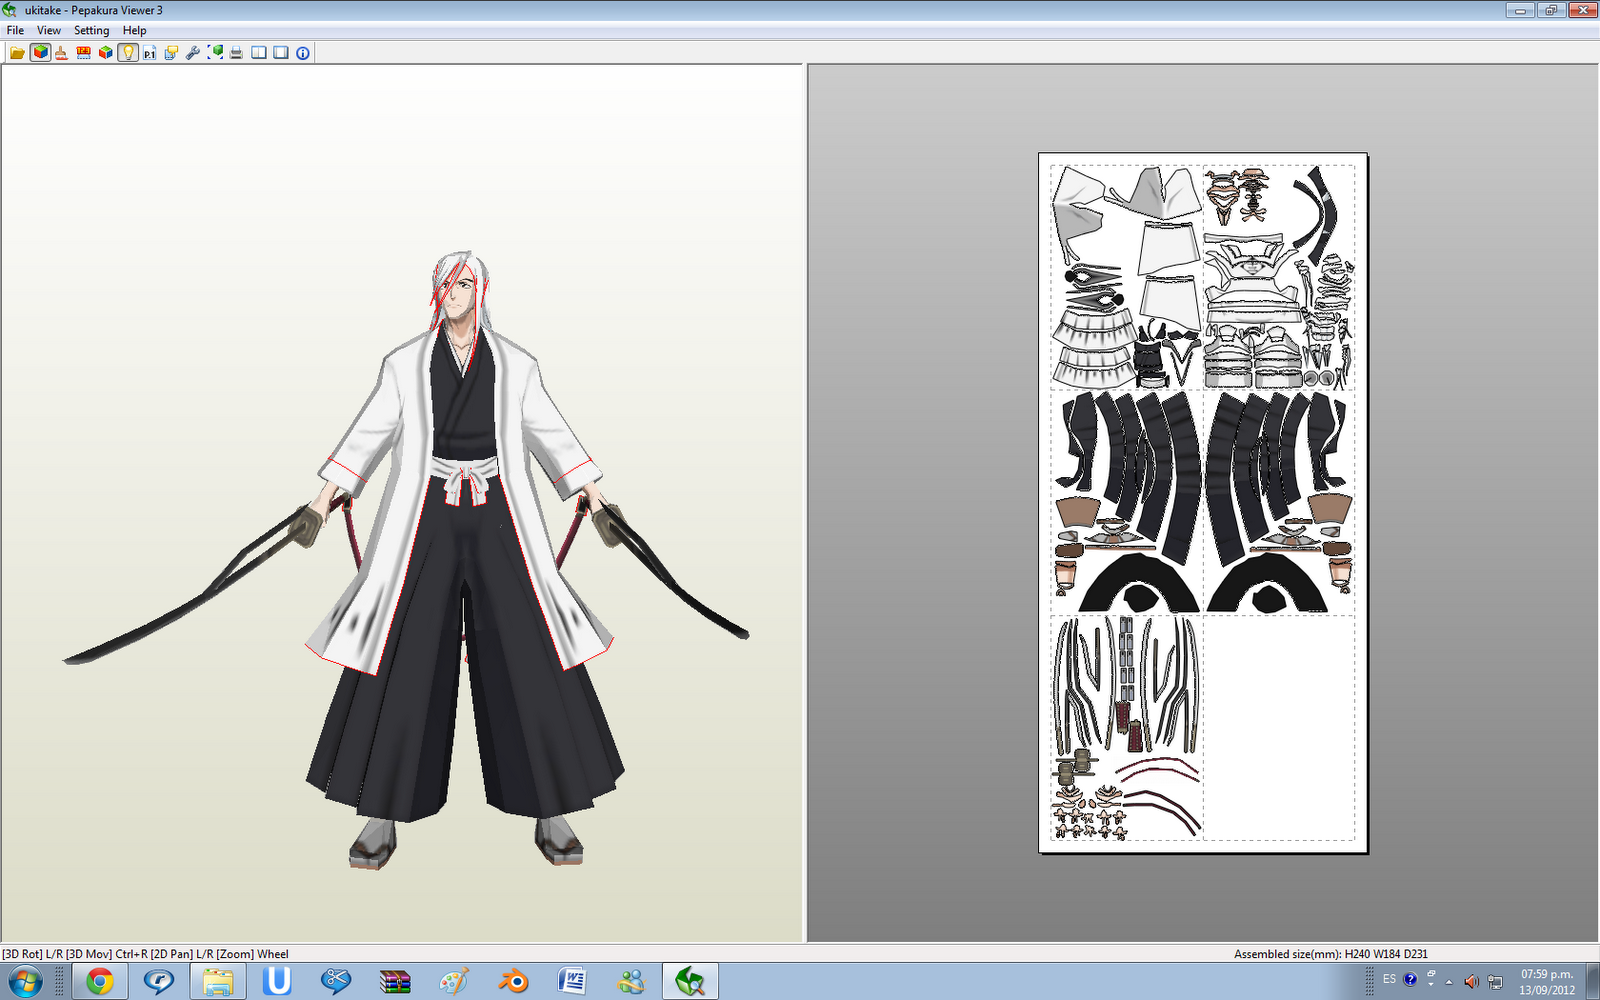1600x1000 pixels.
Task: Click the red 123 edge ID icon
Action: coord(83,53)
